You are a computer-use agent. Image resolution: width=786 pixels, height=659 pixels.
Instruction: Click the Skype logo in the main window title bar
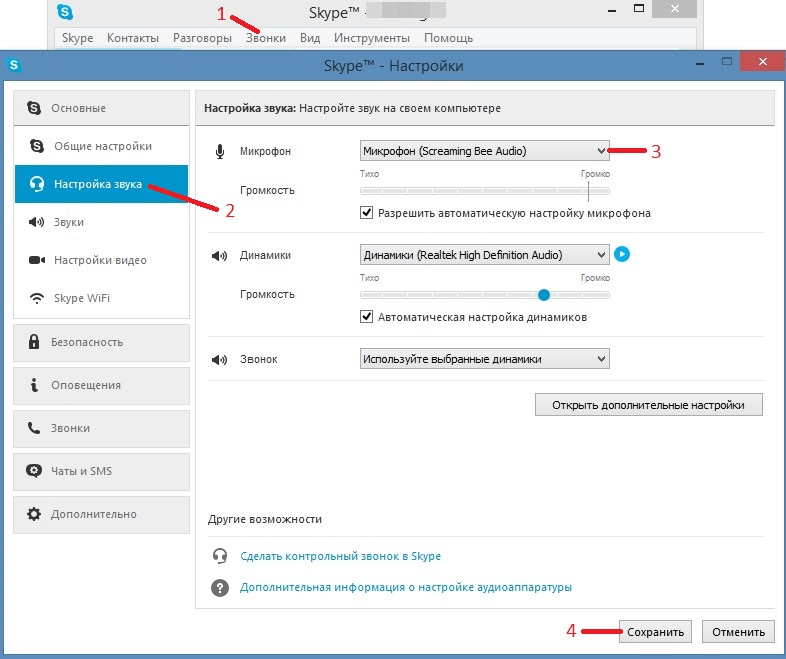tap(65, 12)
